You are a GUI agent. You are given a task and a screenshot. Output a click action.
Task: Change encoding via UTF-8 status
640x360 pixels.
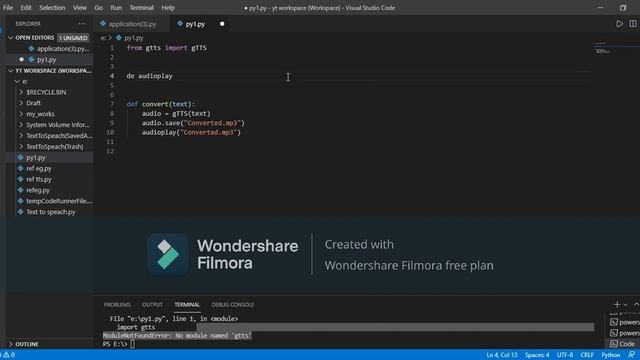(x=565, y=355)
